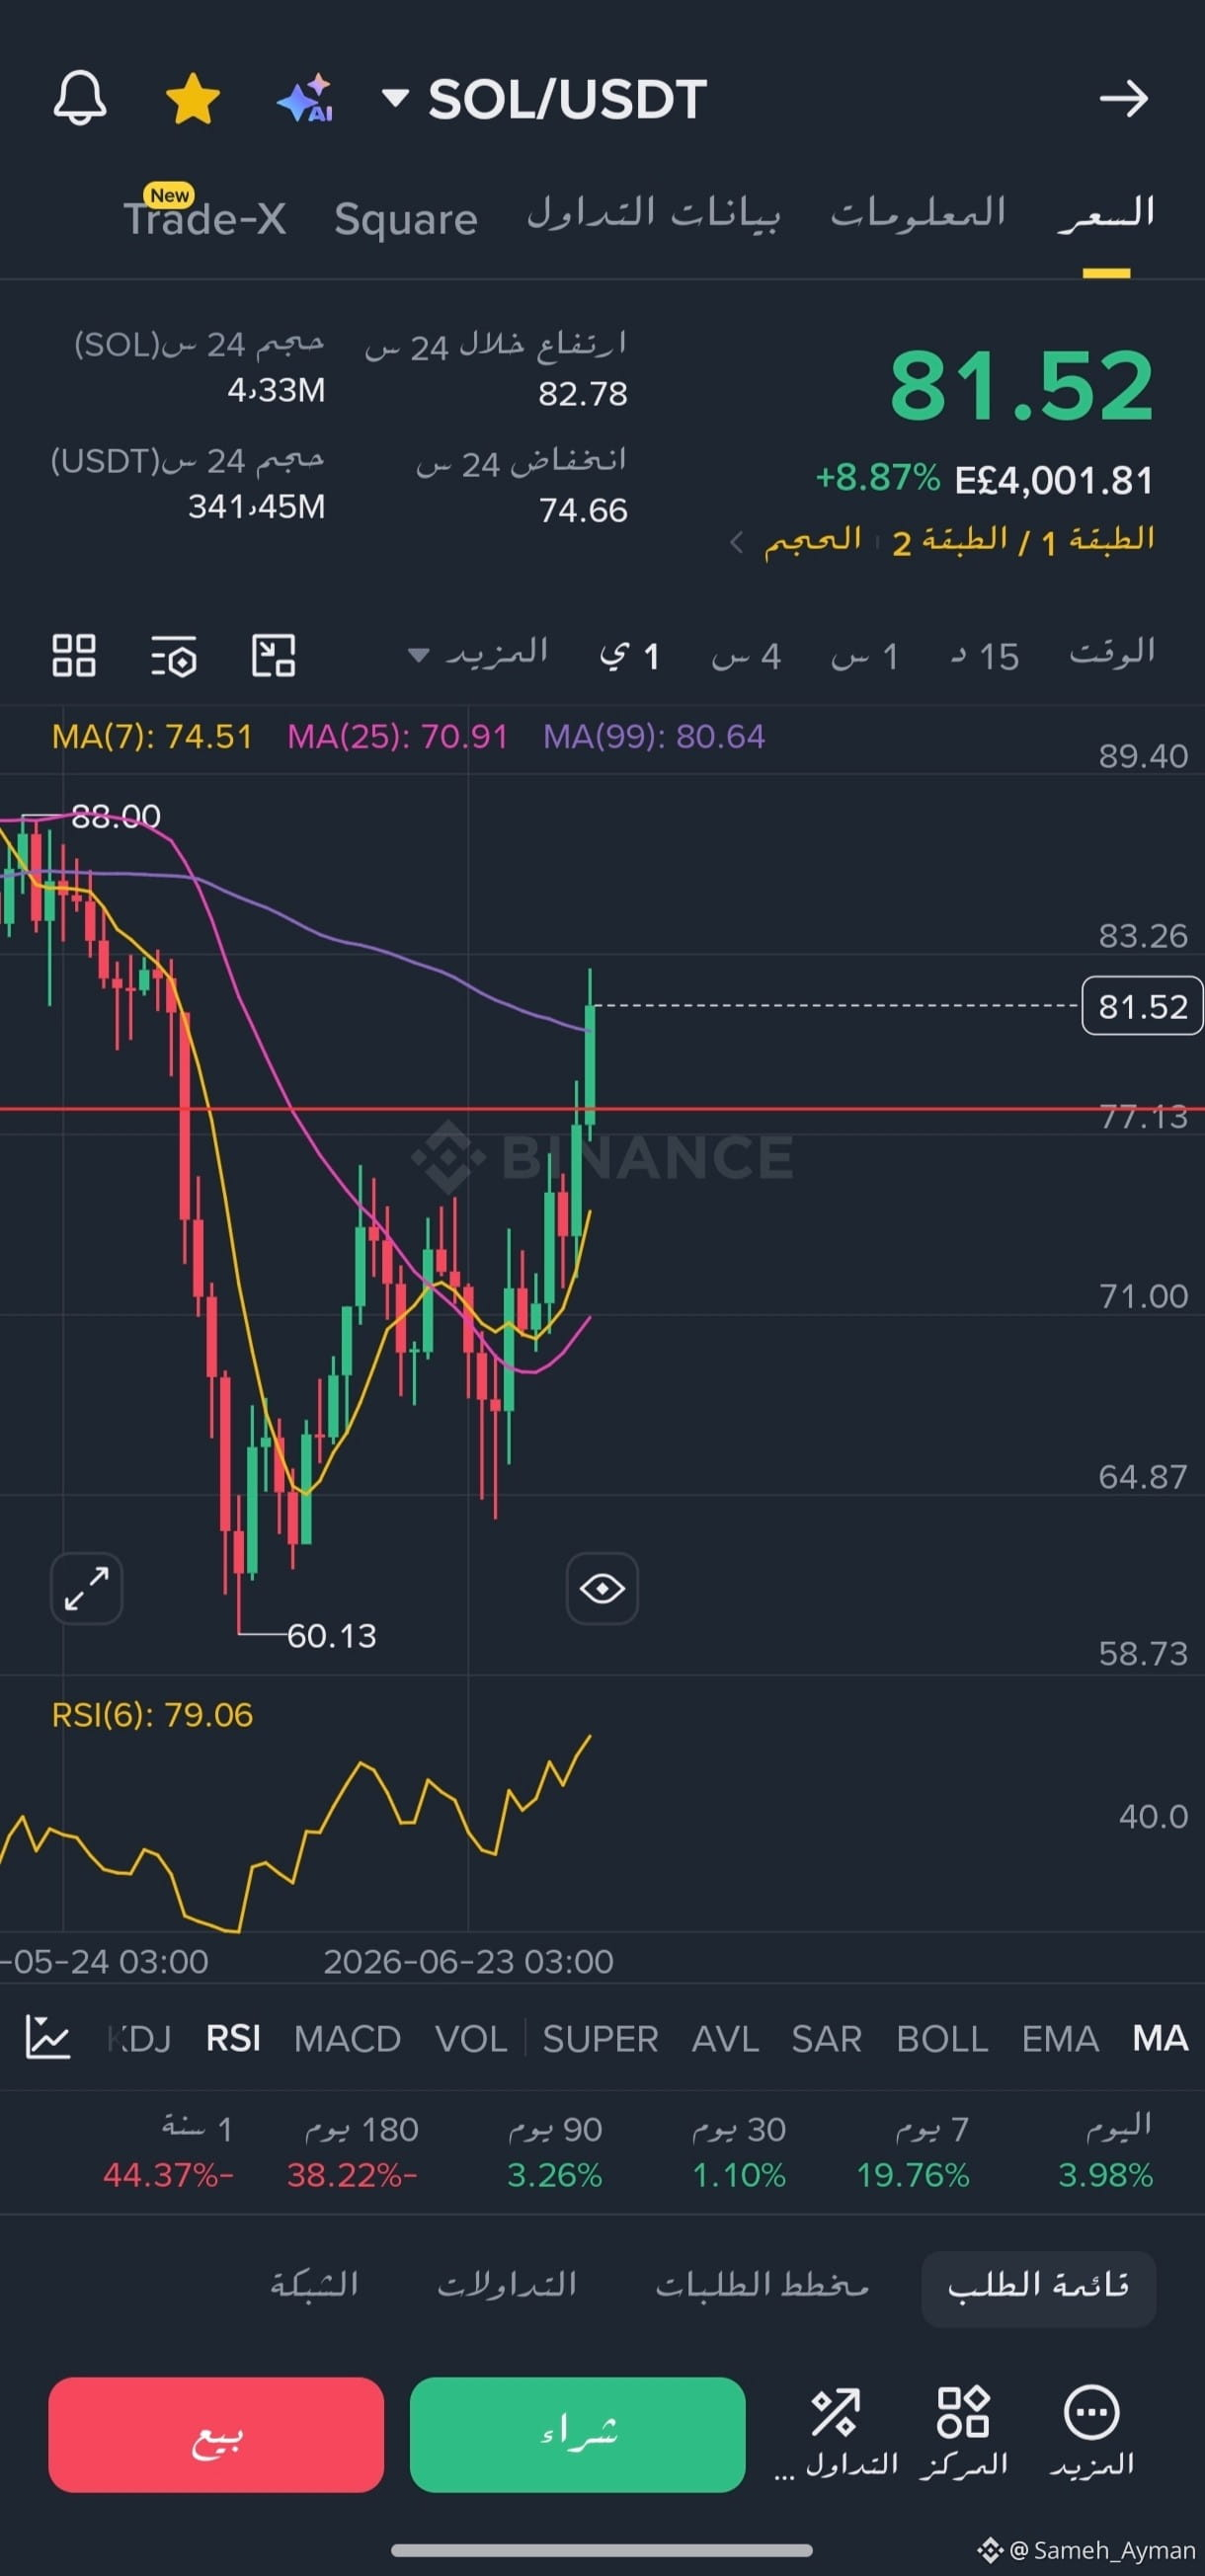Image resolution: width=1205 pixels, height=2576 pixels.
Task: Tap the chart drawing tools icon
Action: tap(273, 656)
